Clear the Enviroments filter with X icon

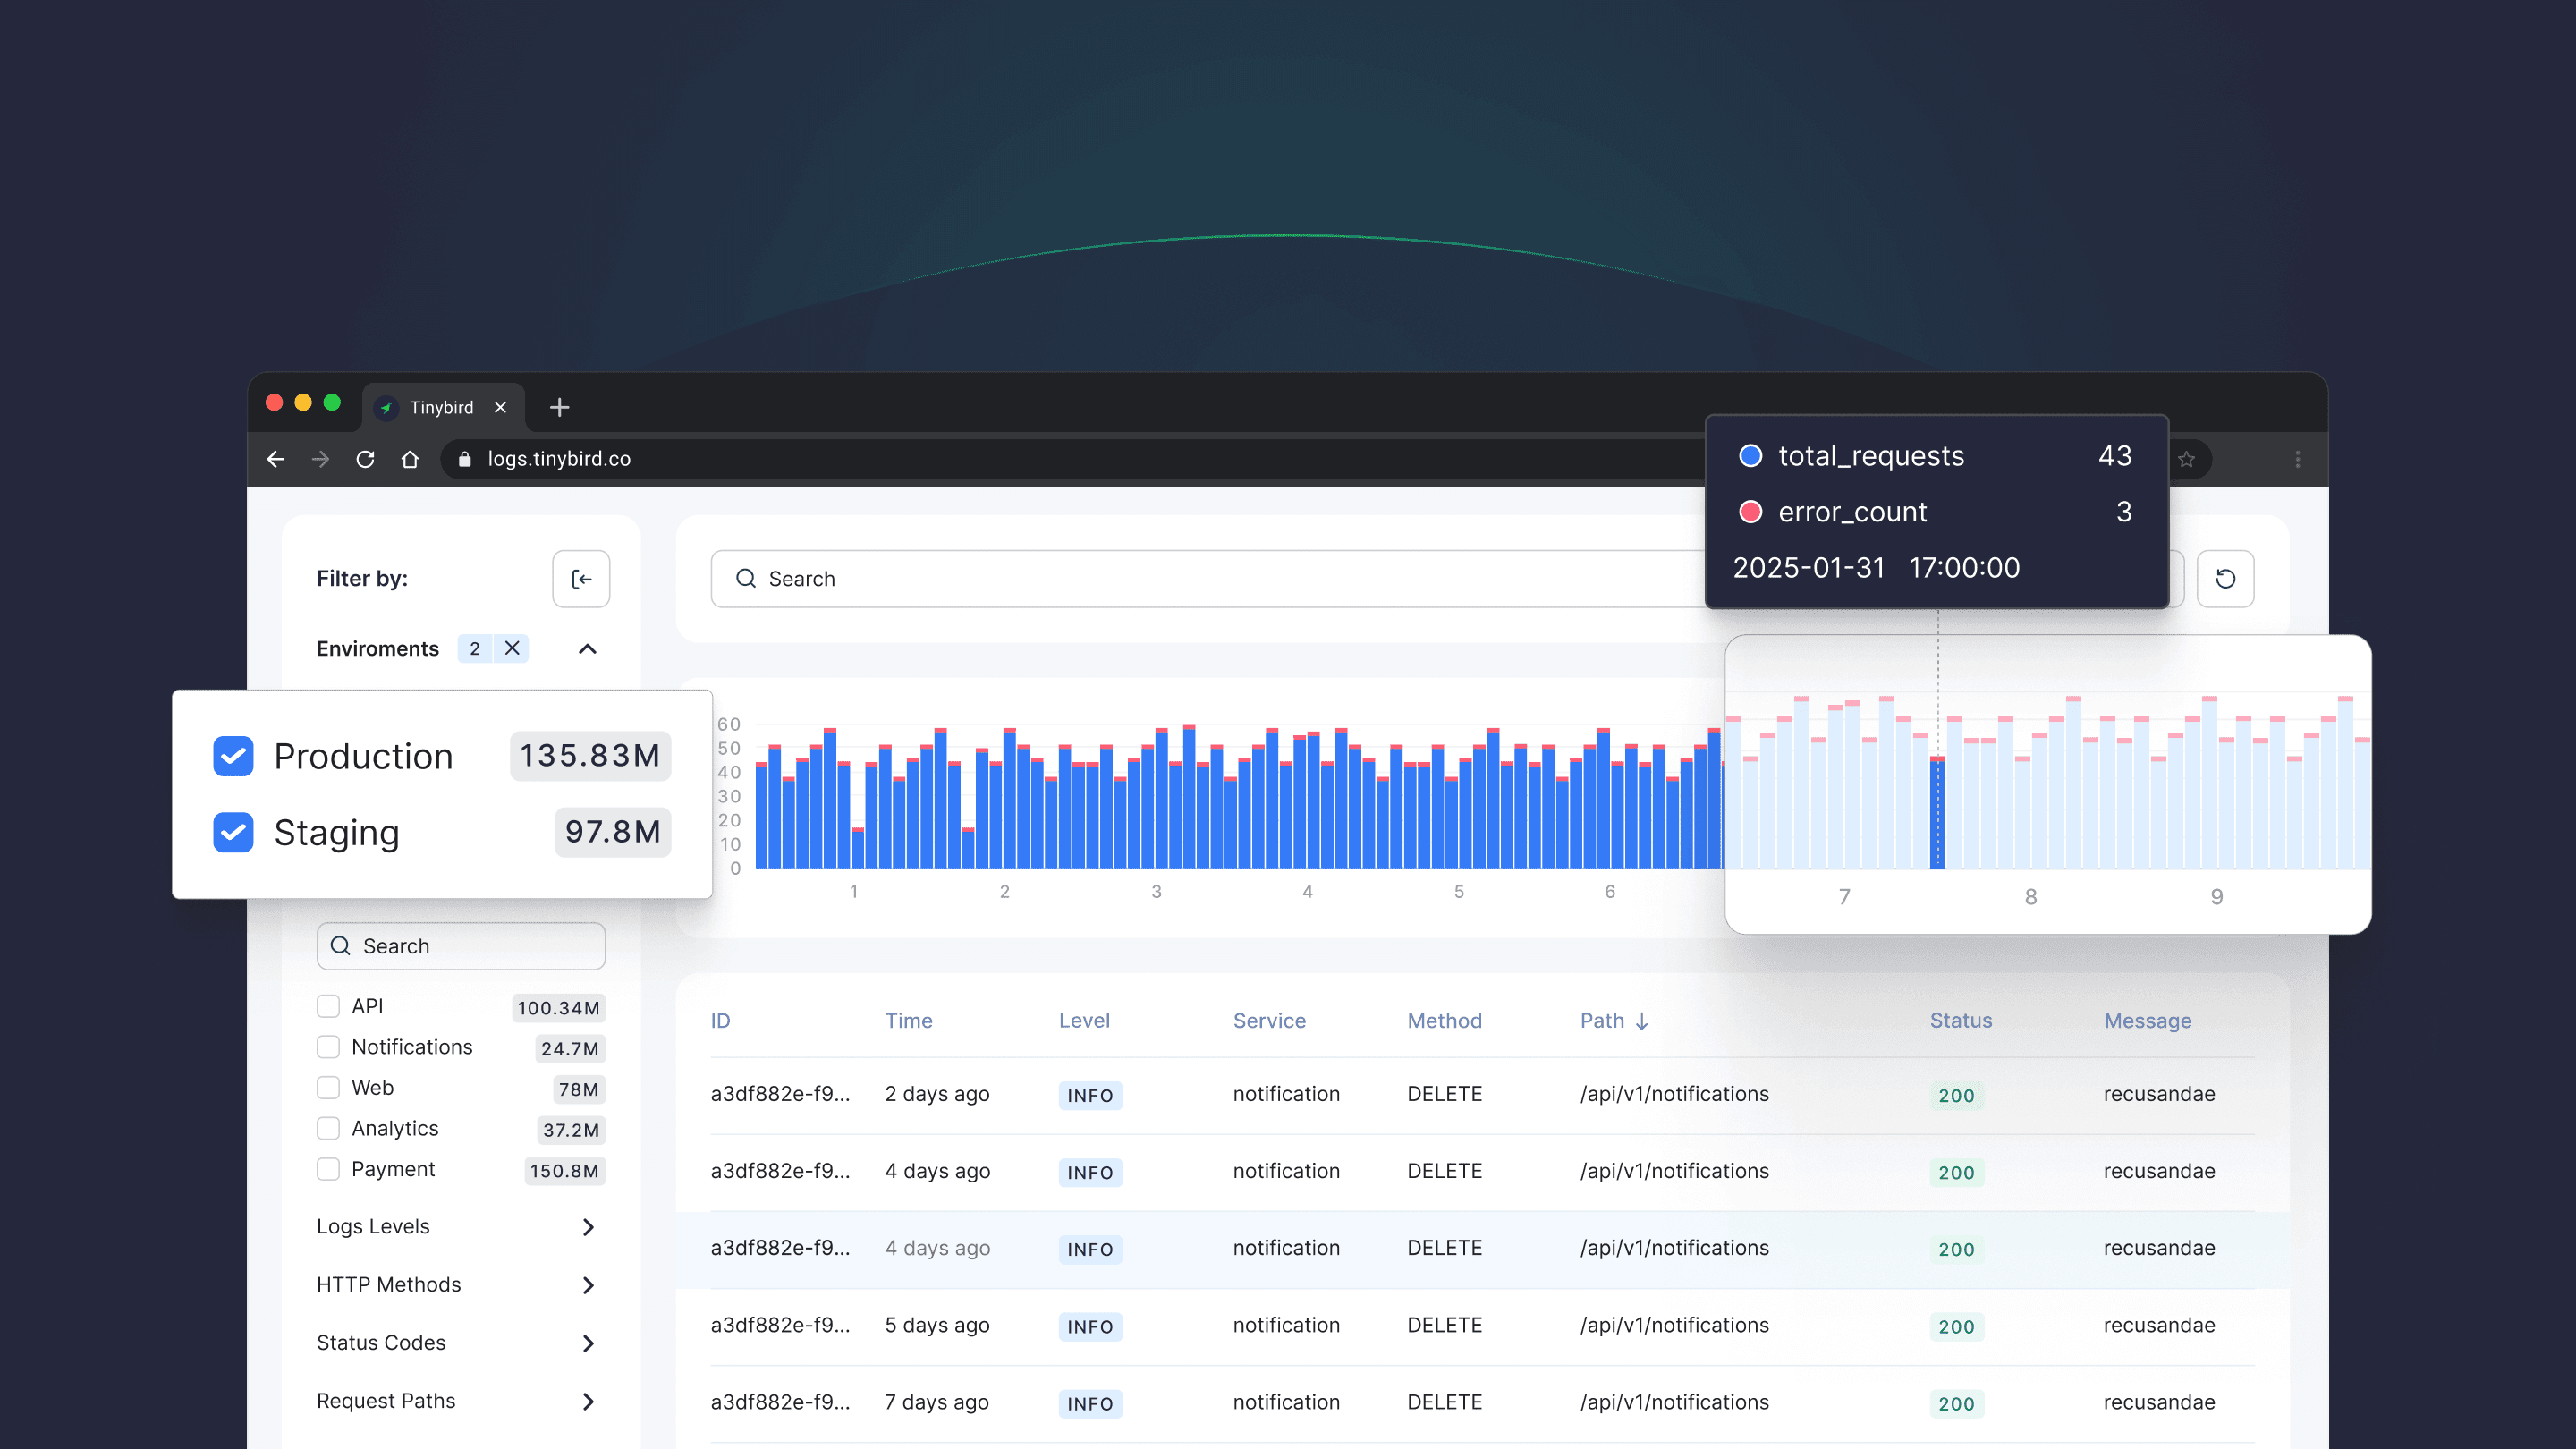coord(512,648)
